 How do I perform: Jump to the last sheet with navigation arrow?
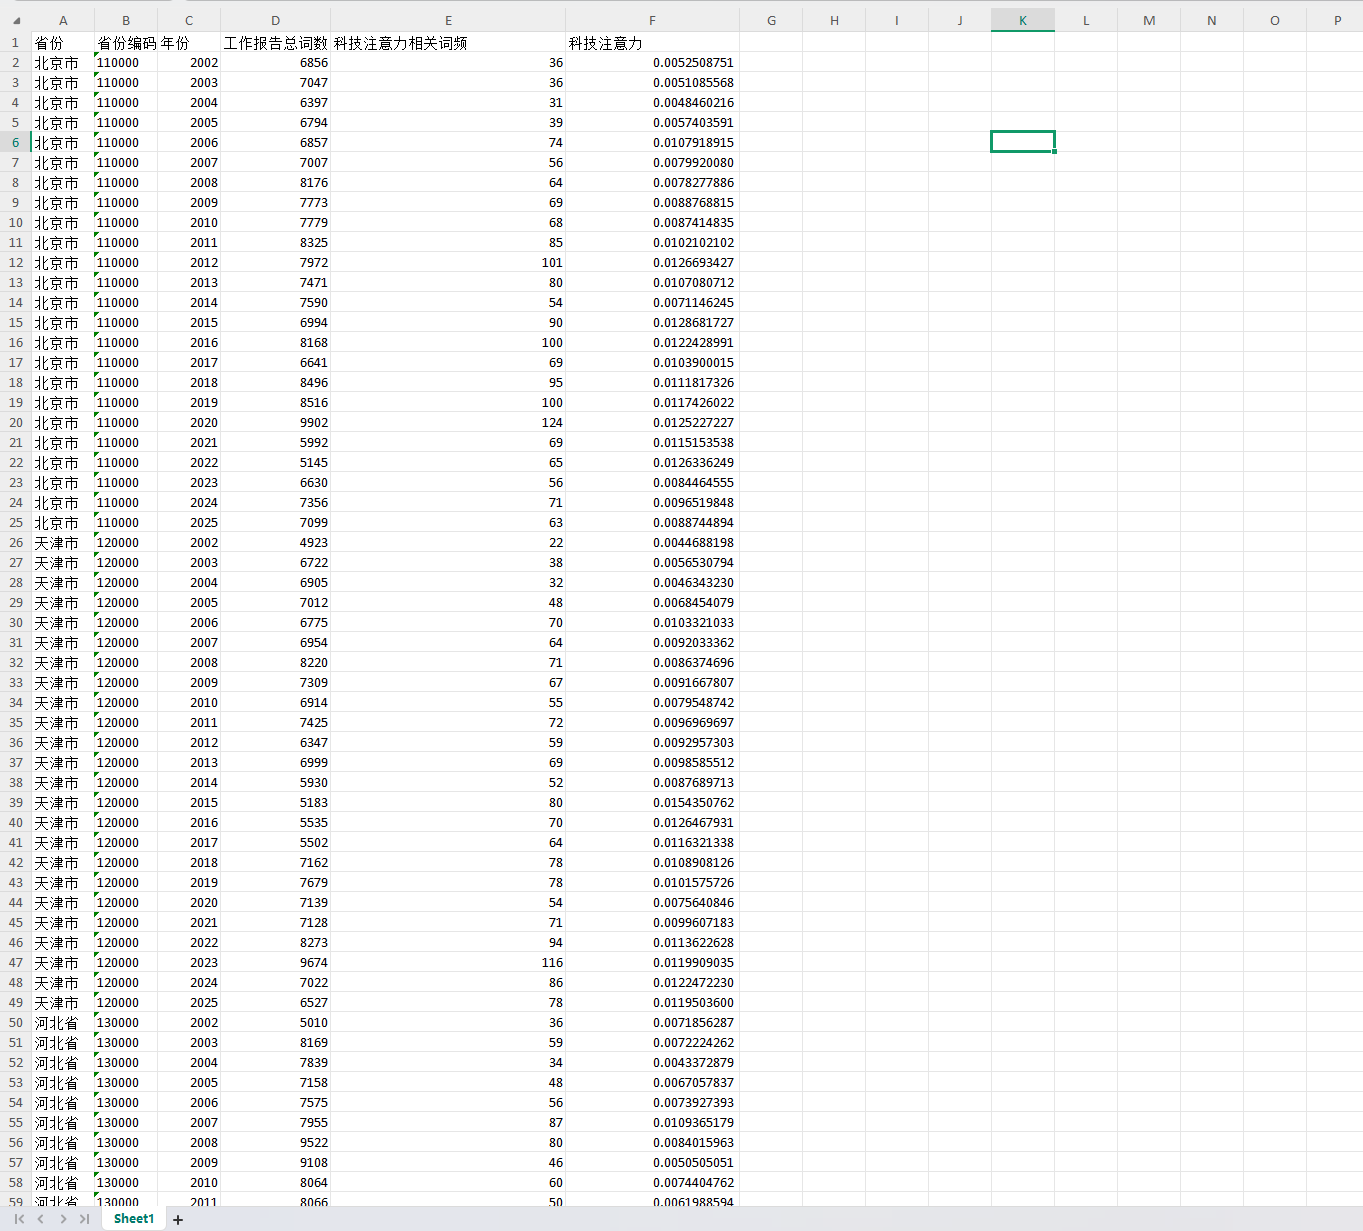point(85,1219)
